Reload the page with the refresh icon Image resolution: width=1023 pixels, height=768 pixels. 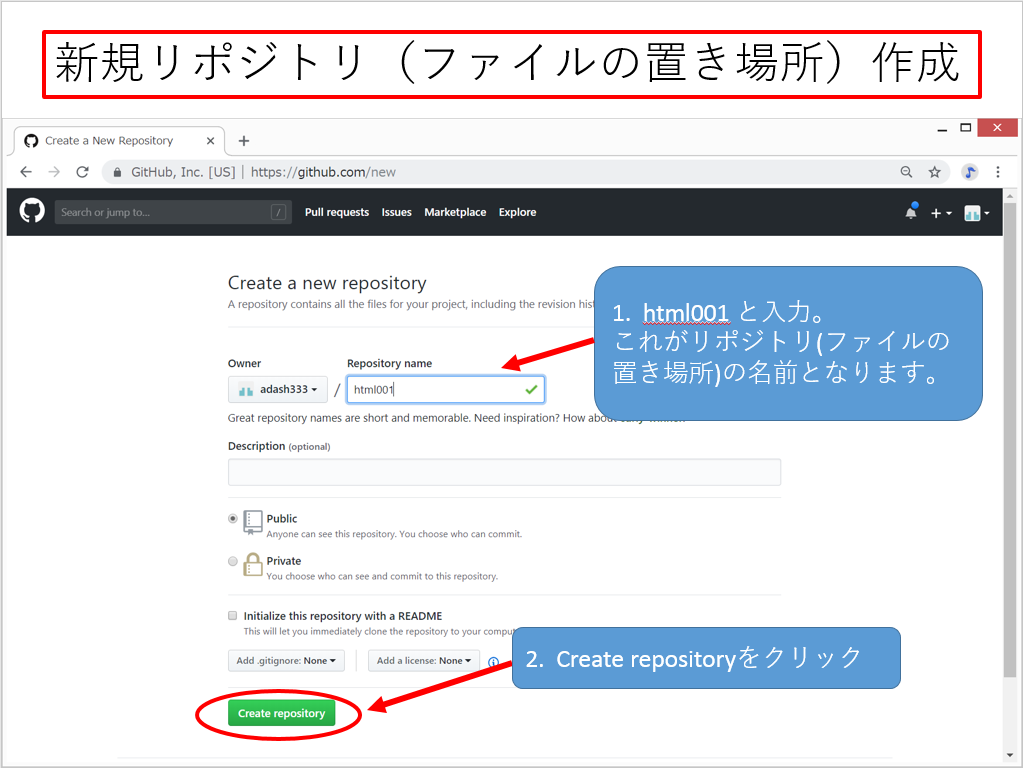(x=82, y=172)
